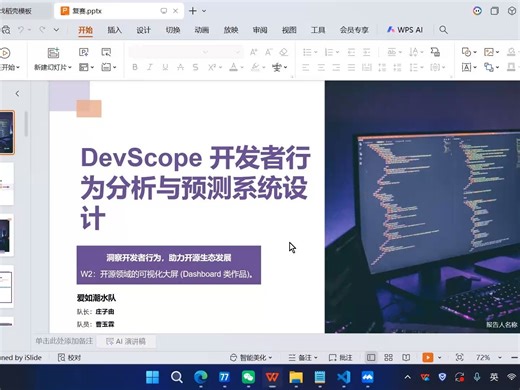
Task: Open Microsoft Edge from taskbar
Action: click(x=201, y=377)
